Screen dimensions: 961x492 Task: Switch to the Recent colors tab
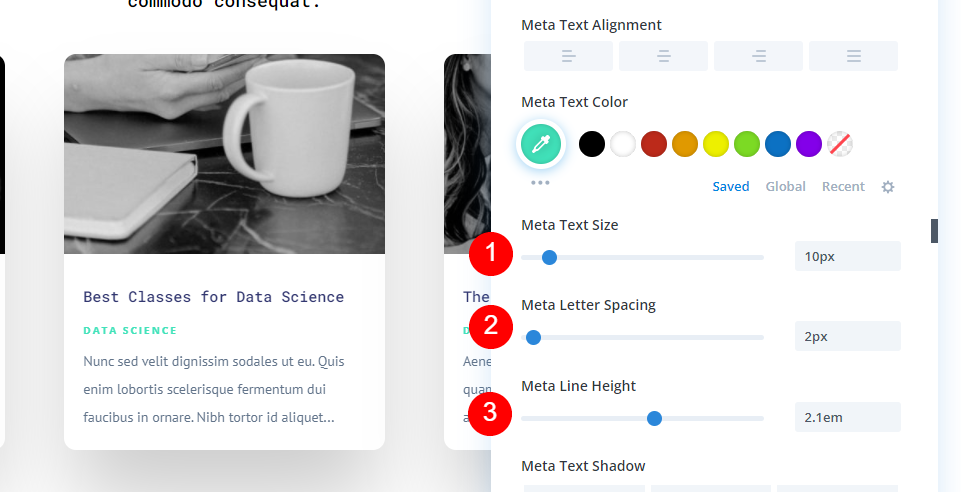(843, 186)
